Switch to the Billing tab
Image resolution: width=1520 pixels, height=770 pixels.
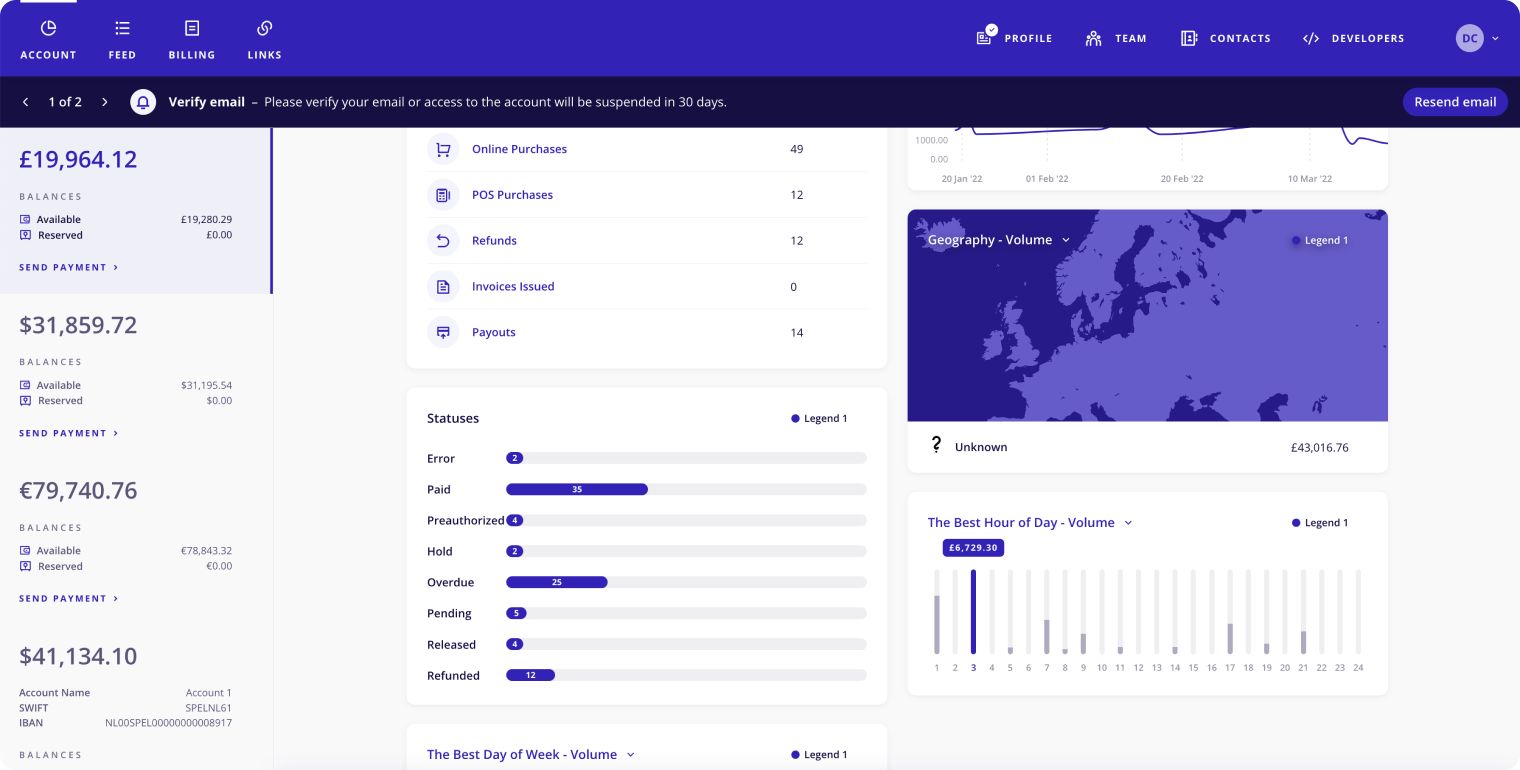coord(192,40)
